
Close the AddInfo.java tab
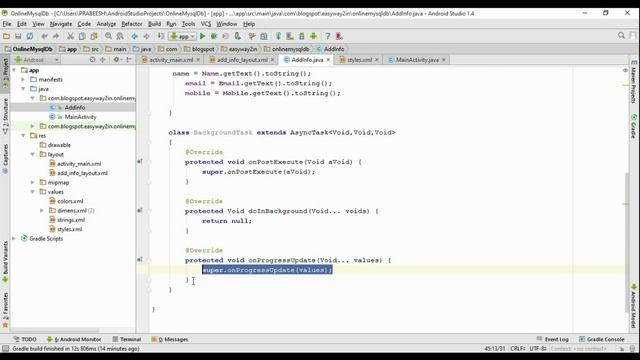[328, 60]
